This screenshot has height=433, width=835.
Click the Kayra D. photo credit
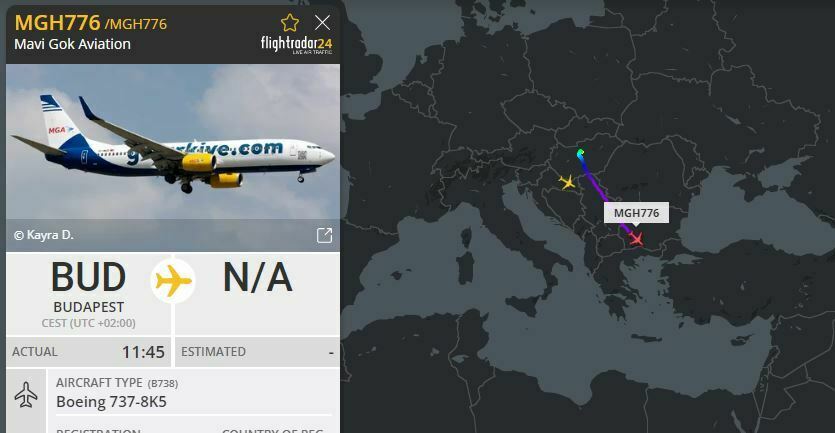tap(44, 235)
